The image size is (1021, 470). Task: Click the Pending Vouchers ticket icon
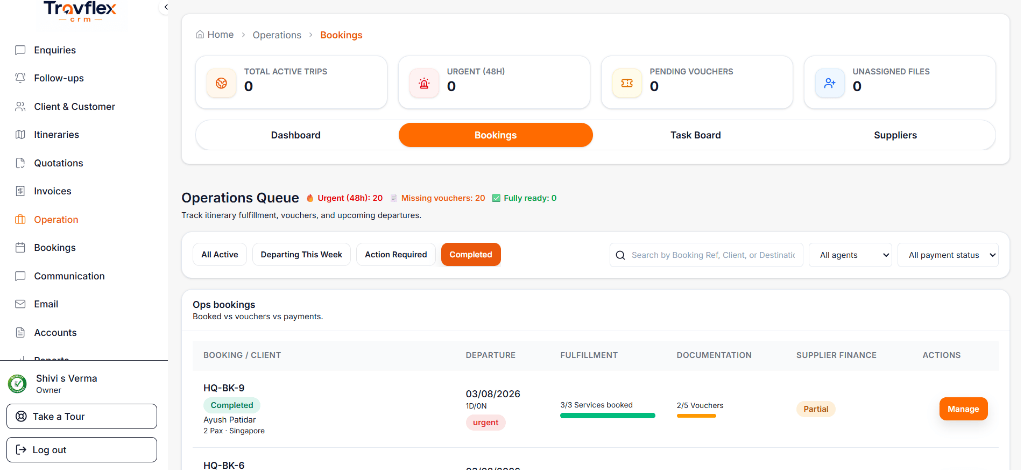pyautogui.click(x=627, y=83)
